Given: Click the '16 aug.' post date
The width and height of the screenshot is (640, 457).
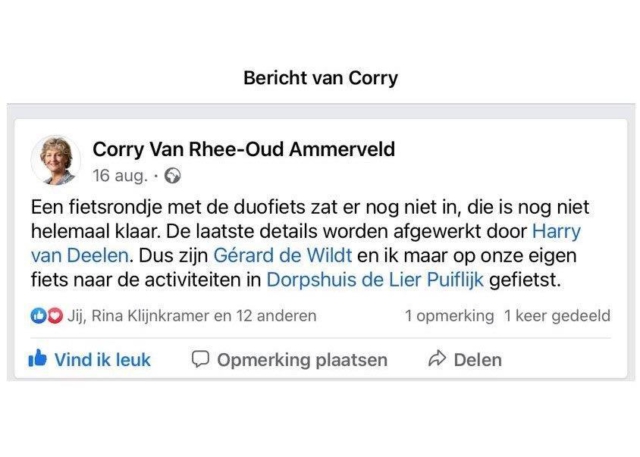Looking at the screenshot, I should [120, 176].
